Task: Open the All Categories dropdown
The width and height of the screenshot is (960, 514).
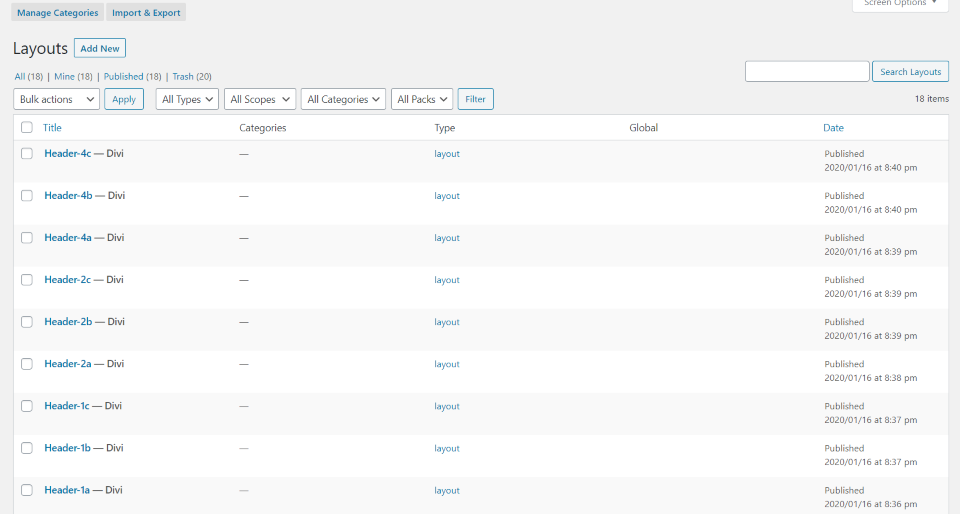Action: click(x=343, y=99)
